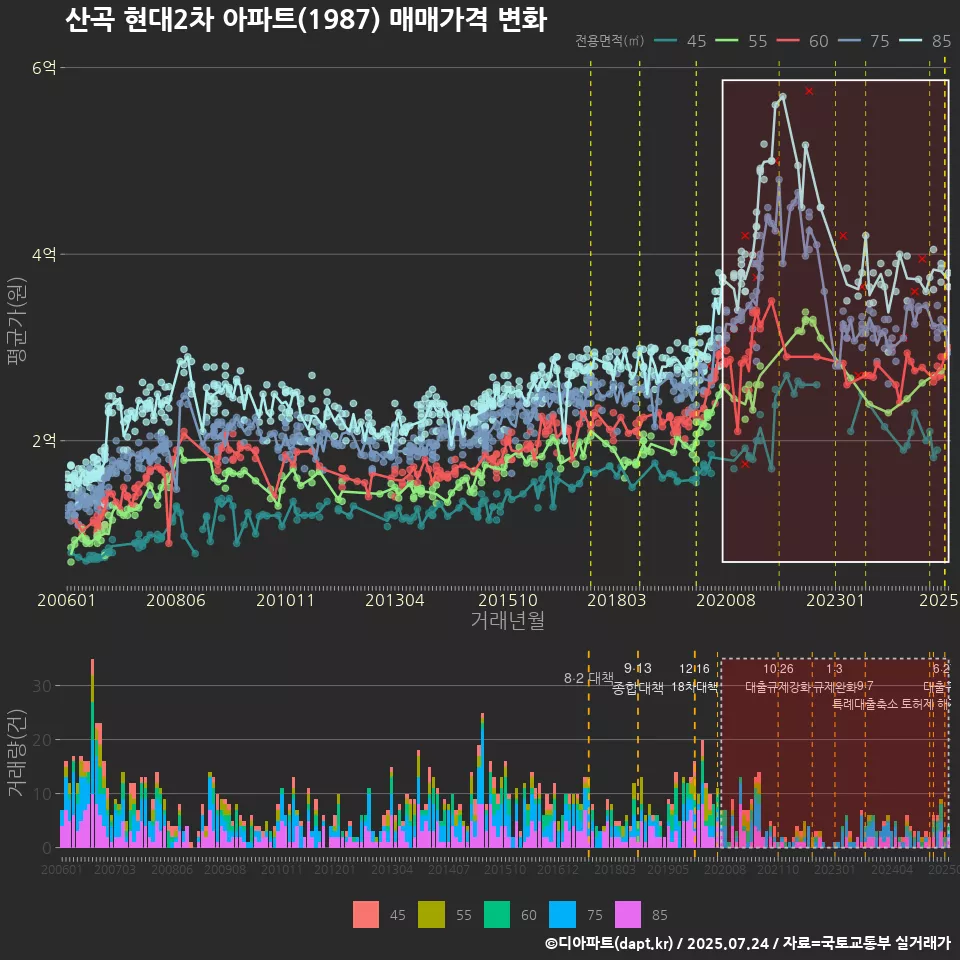Click the 201407 tick on volume chart
This screenshot has height=960, width=960.
[449, 869]
